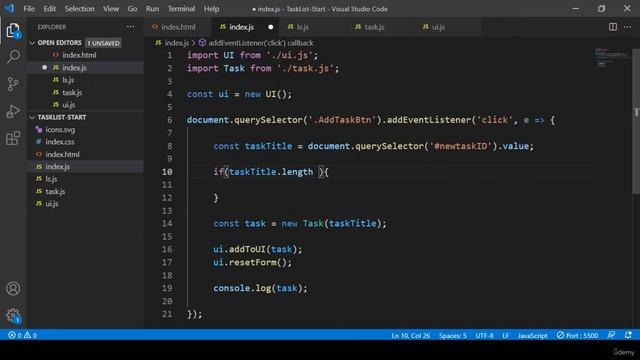Switch to the index.html tab
640x360 pixels.
point(178,27)
